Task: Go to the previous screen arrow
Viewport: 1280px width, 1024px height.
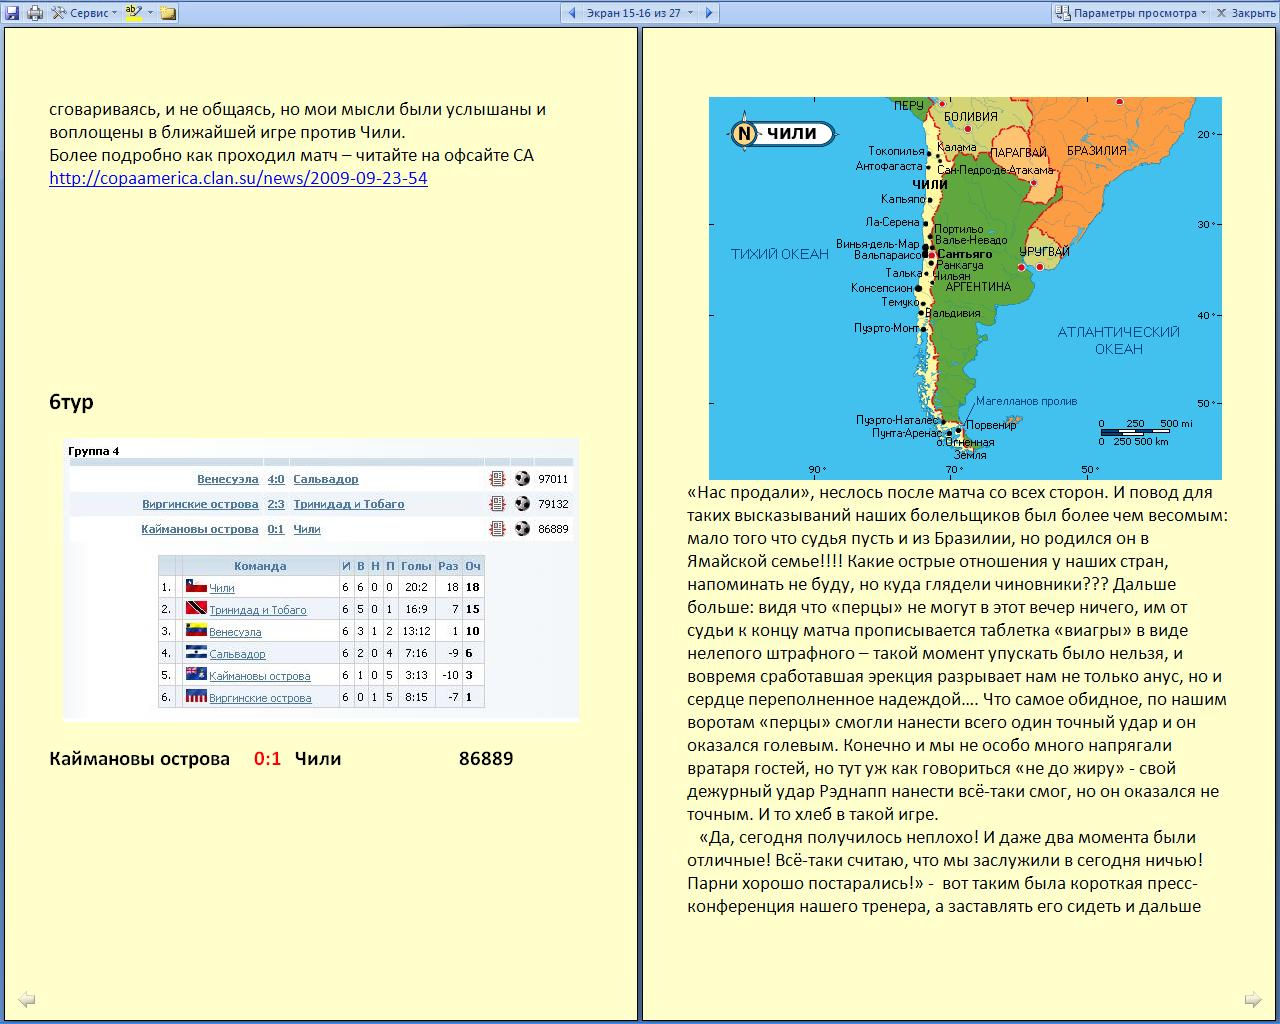Action: click(572, 13)
